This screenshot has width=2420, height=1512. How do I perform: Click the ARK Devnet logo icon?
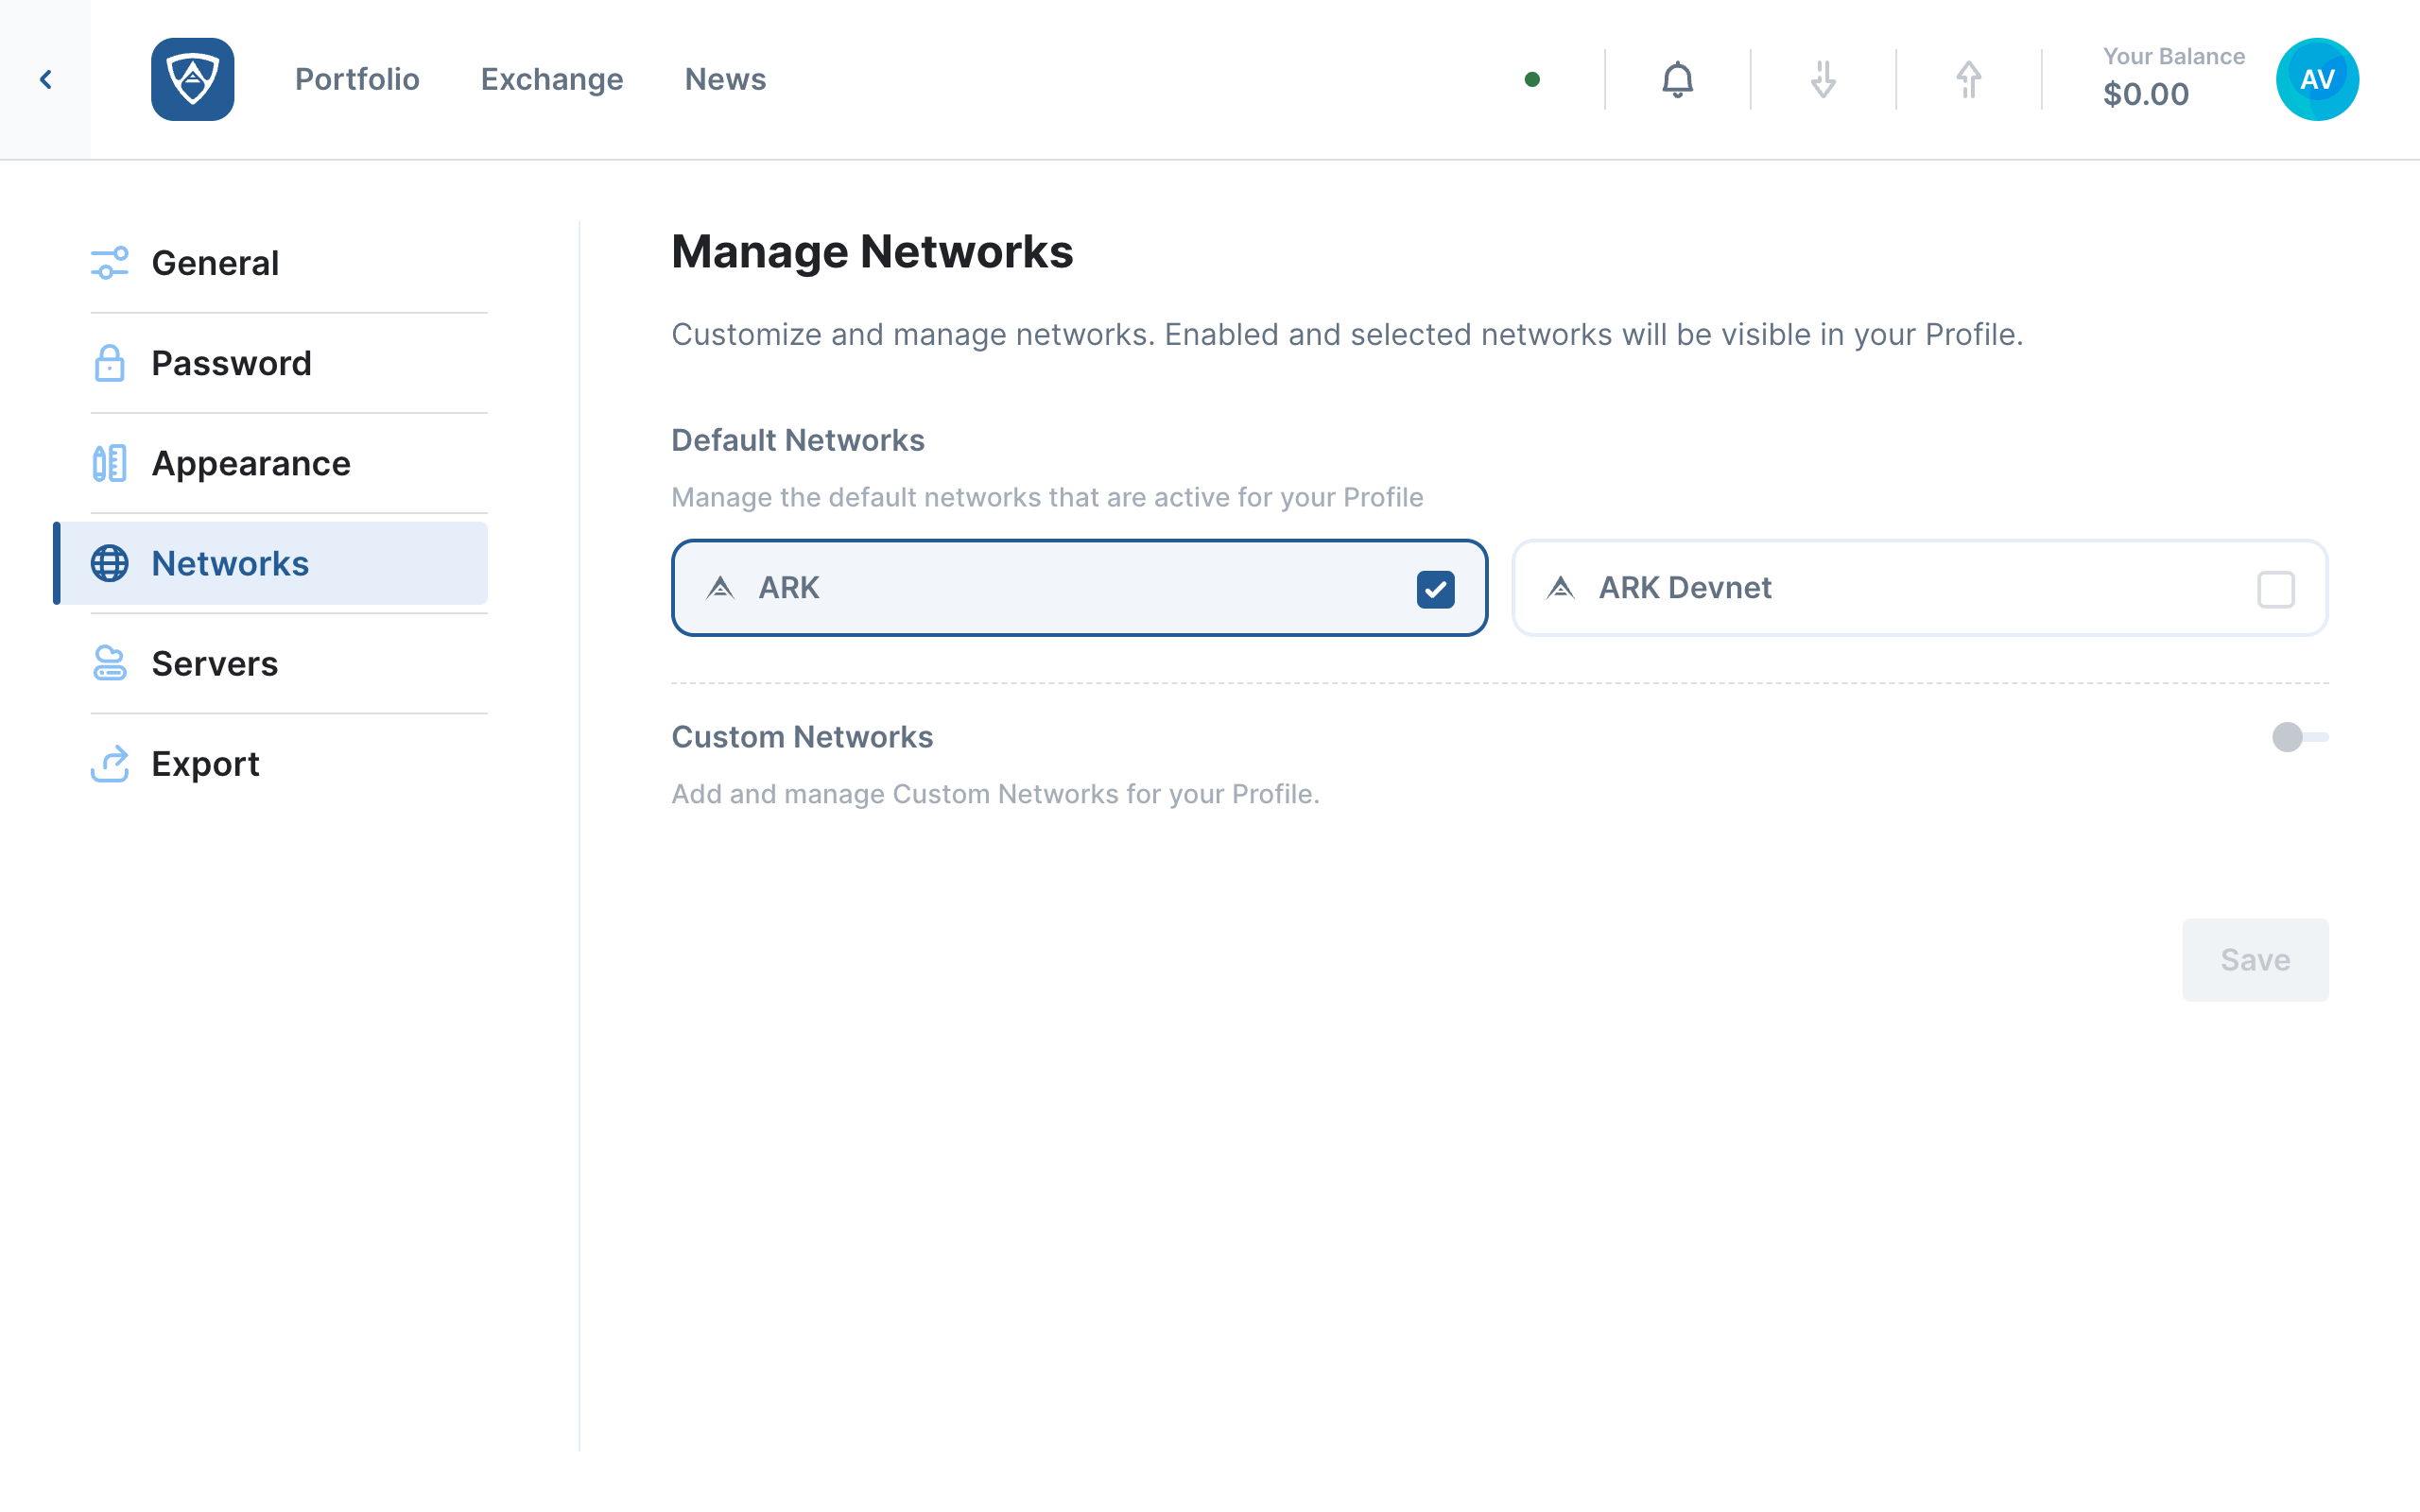pos(1560,588)
